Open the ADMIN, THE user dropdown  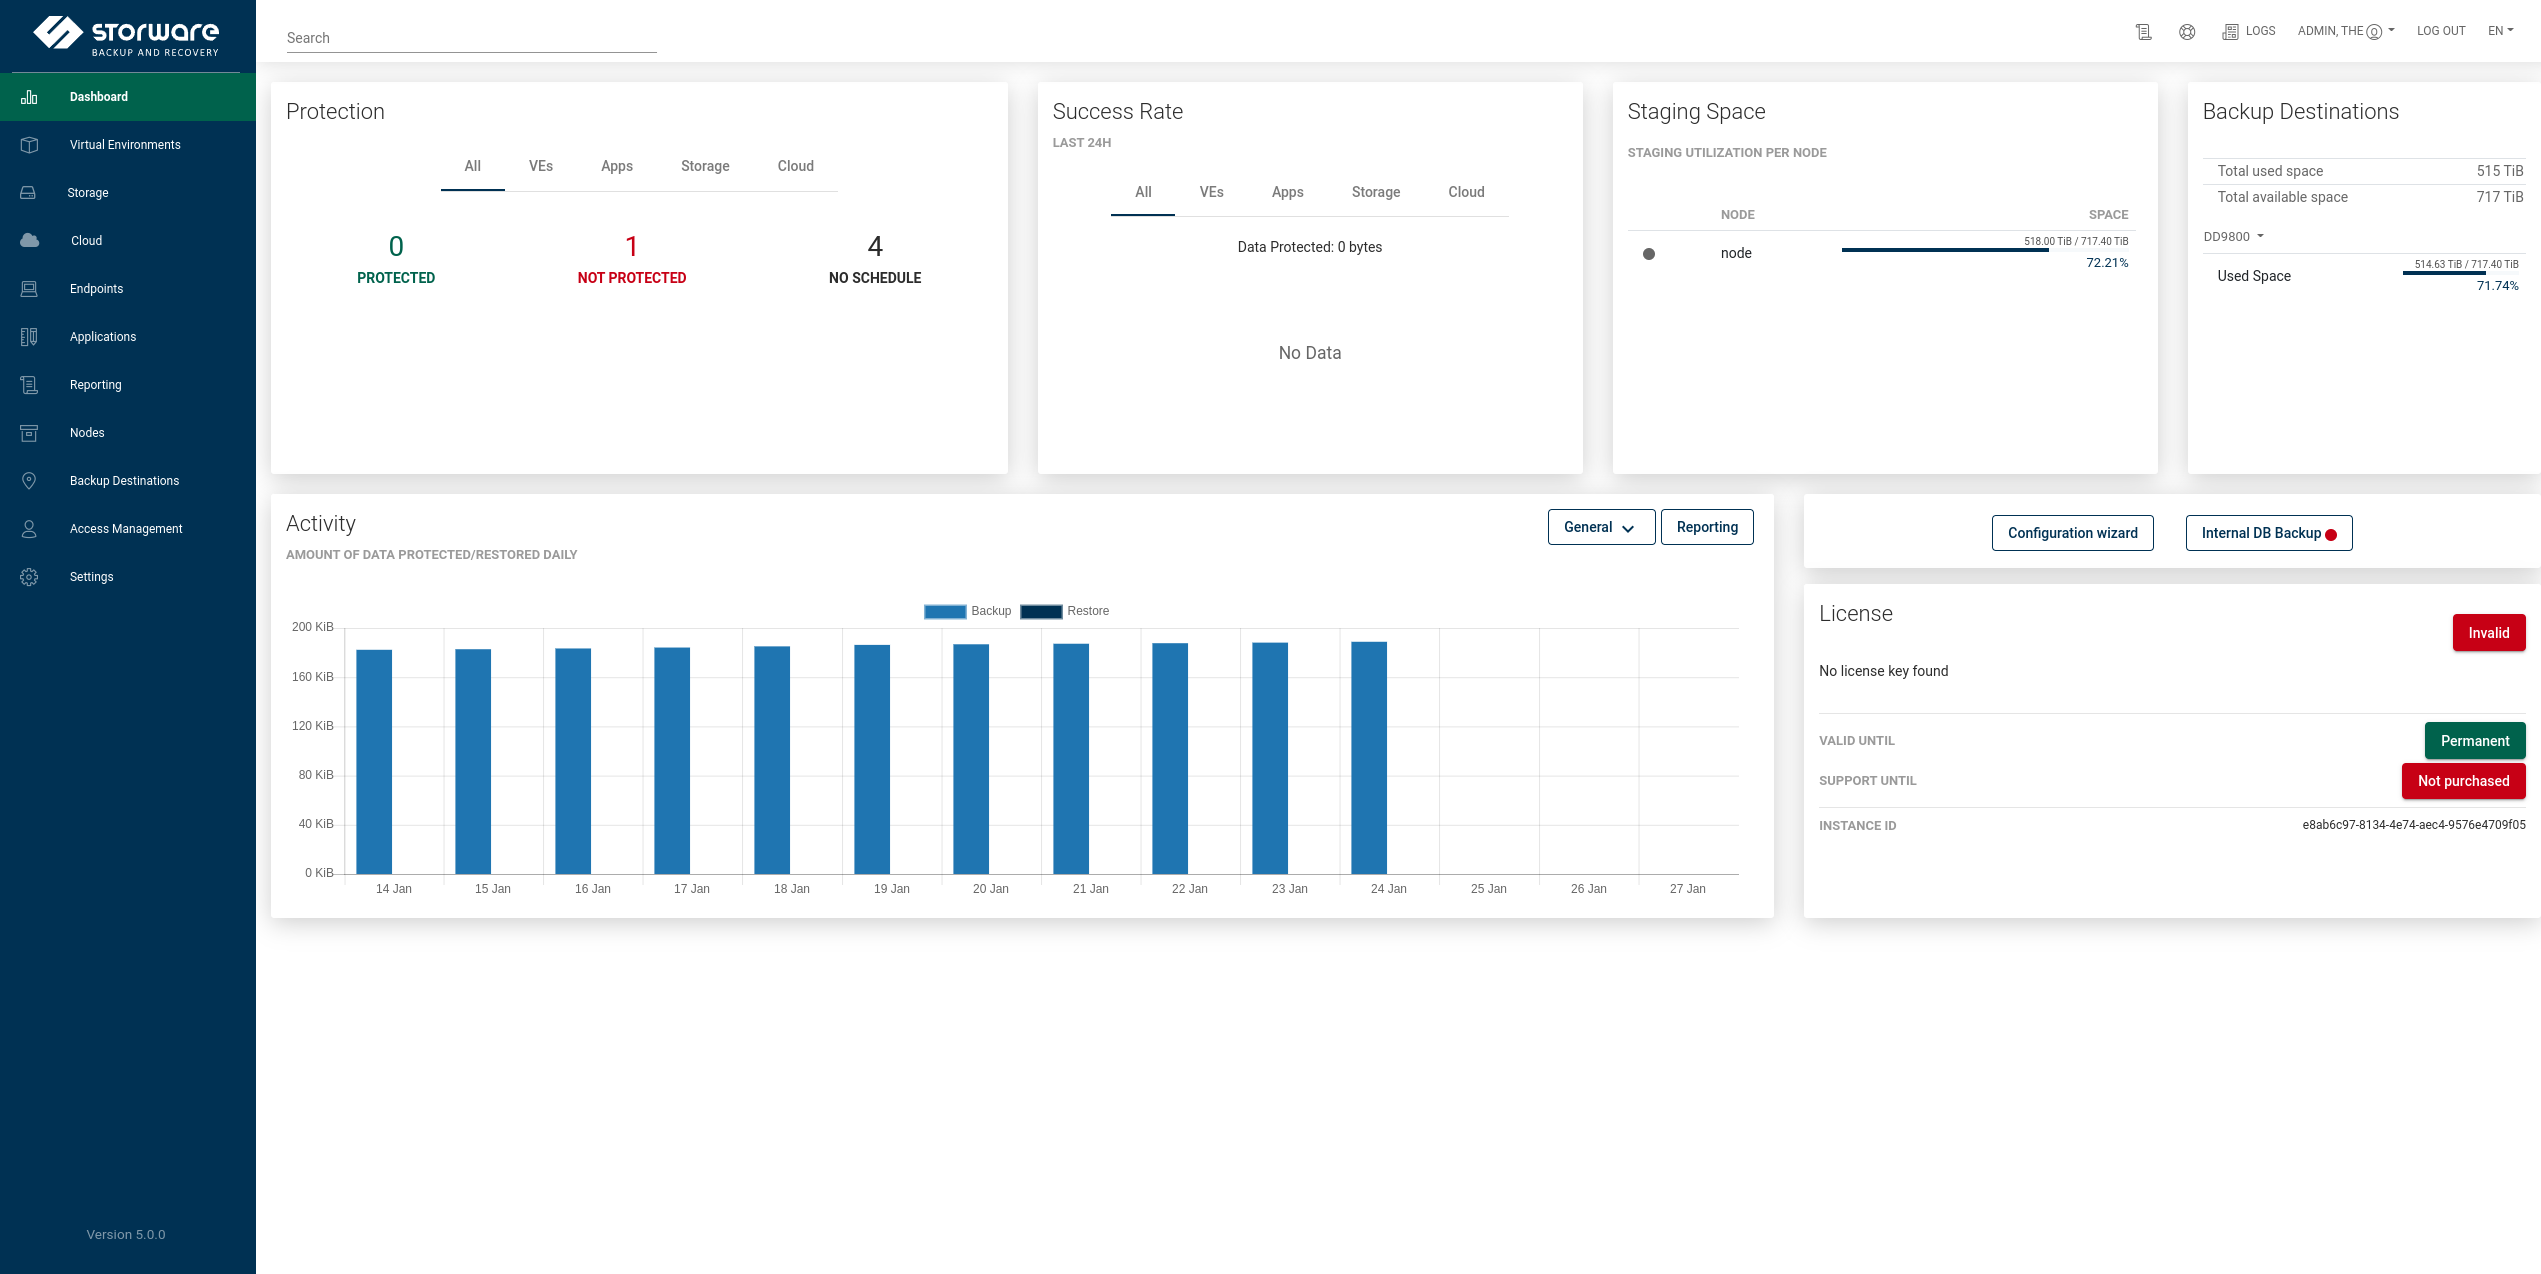(2346, 31)
